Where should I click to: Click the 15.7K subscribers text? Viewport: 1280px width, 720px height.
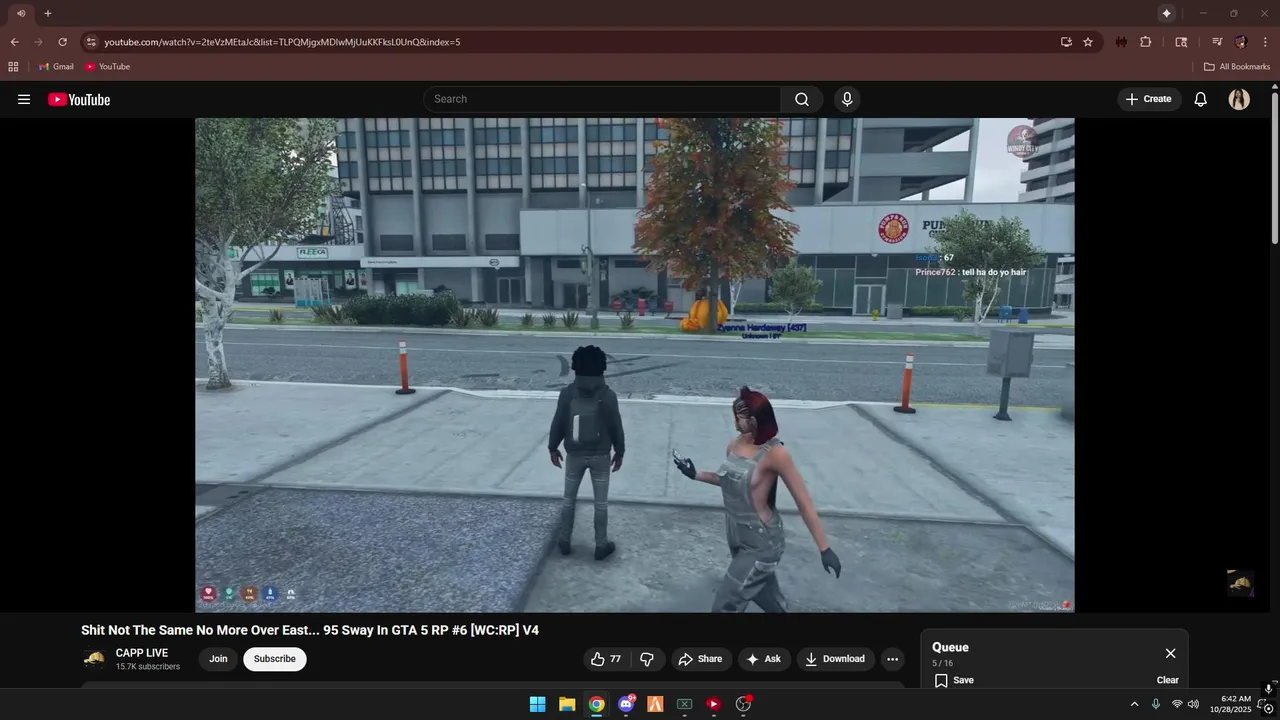point(148,667)
